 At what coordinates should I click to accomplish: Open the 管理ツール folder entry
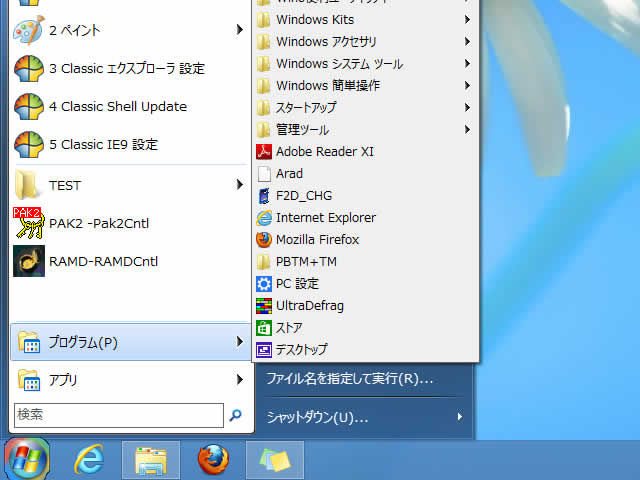tap(365, 129)
